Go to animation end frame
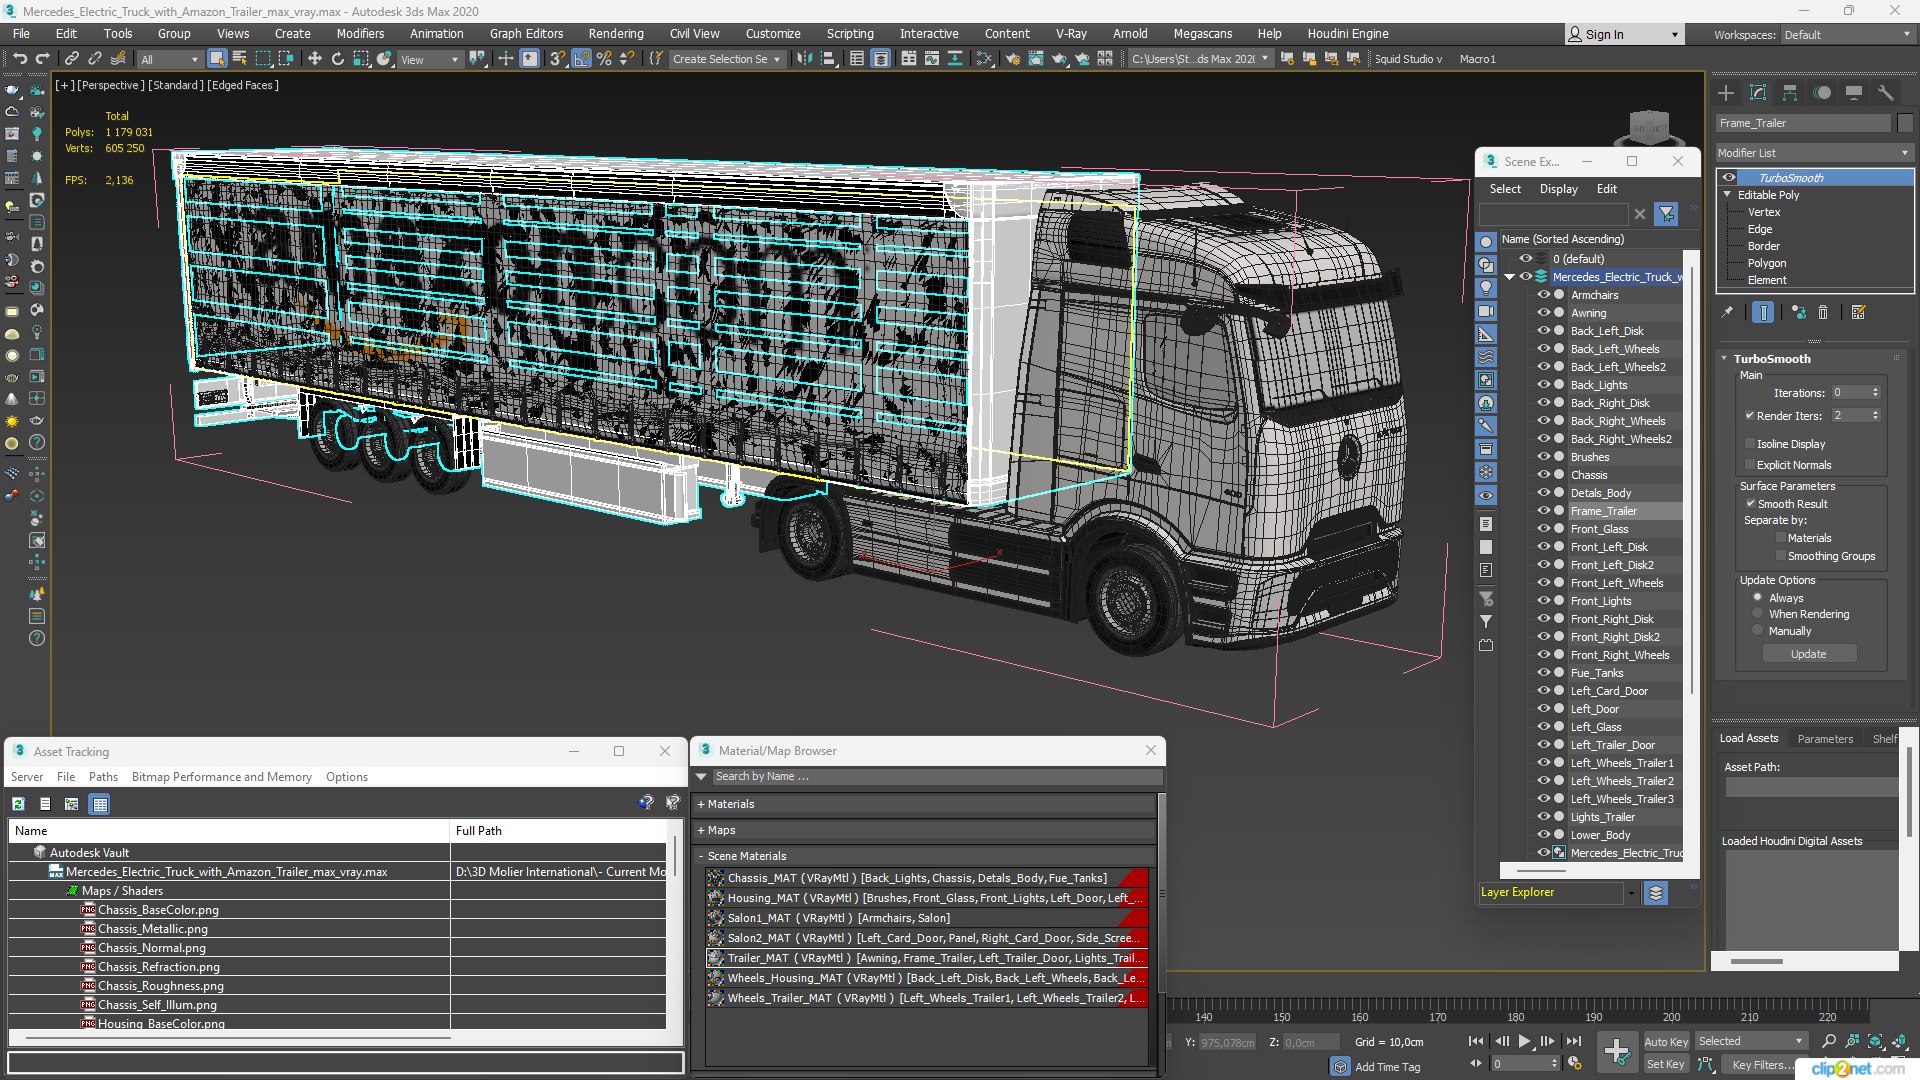This screenshot has width=1920, height=1080. [x=1574, y=1042]
